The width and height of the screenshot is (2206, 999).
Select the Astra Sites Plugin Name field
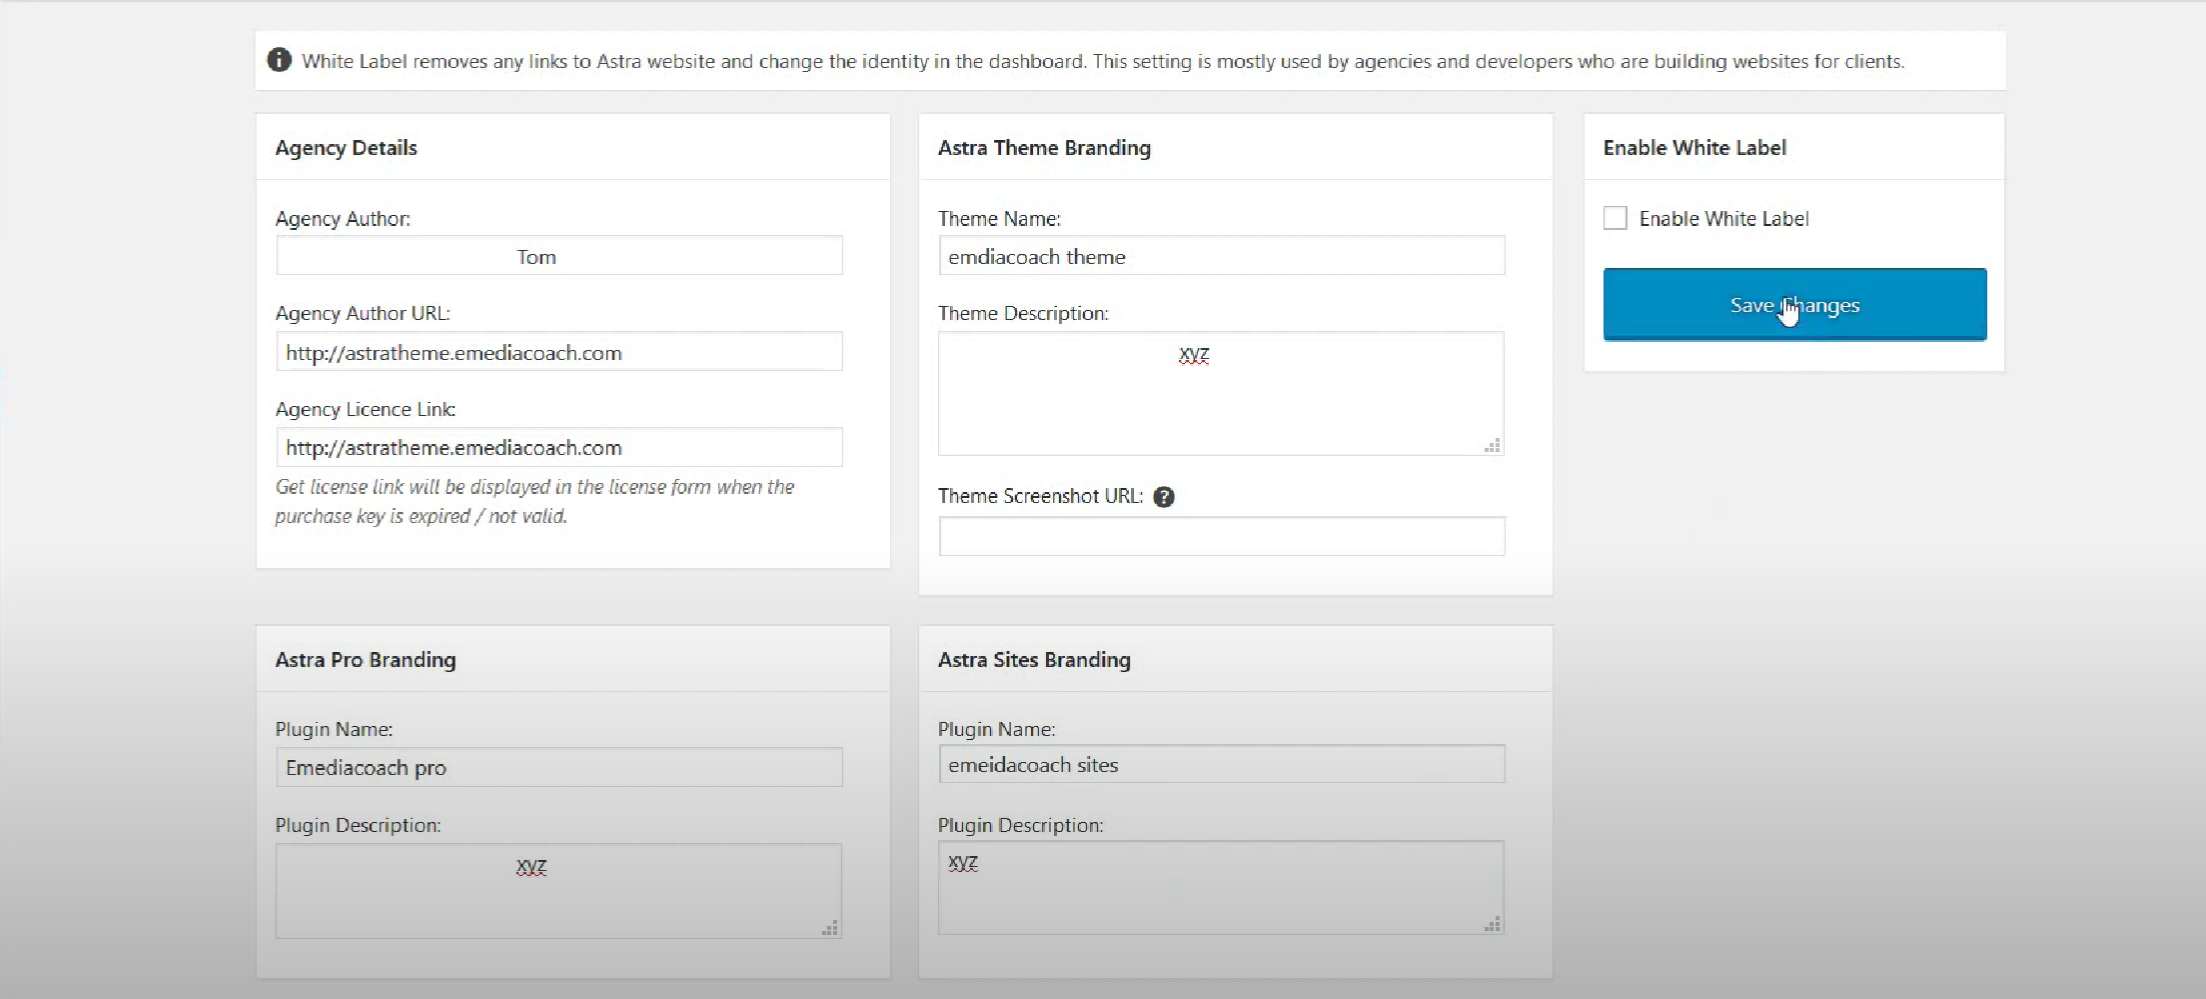point(1221,764)
